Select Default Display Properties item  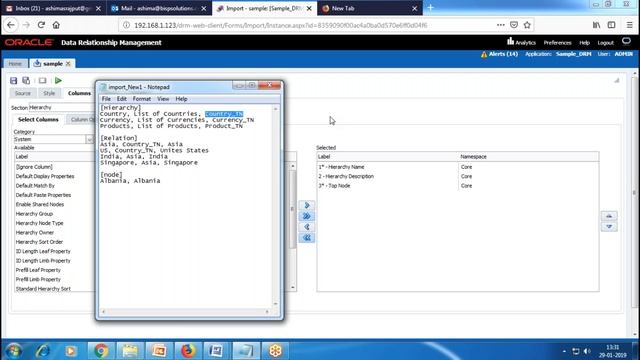45,176
